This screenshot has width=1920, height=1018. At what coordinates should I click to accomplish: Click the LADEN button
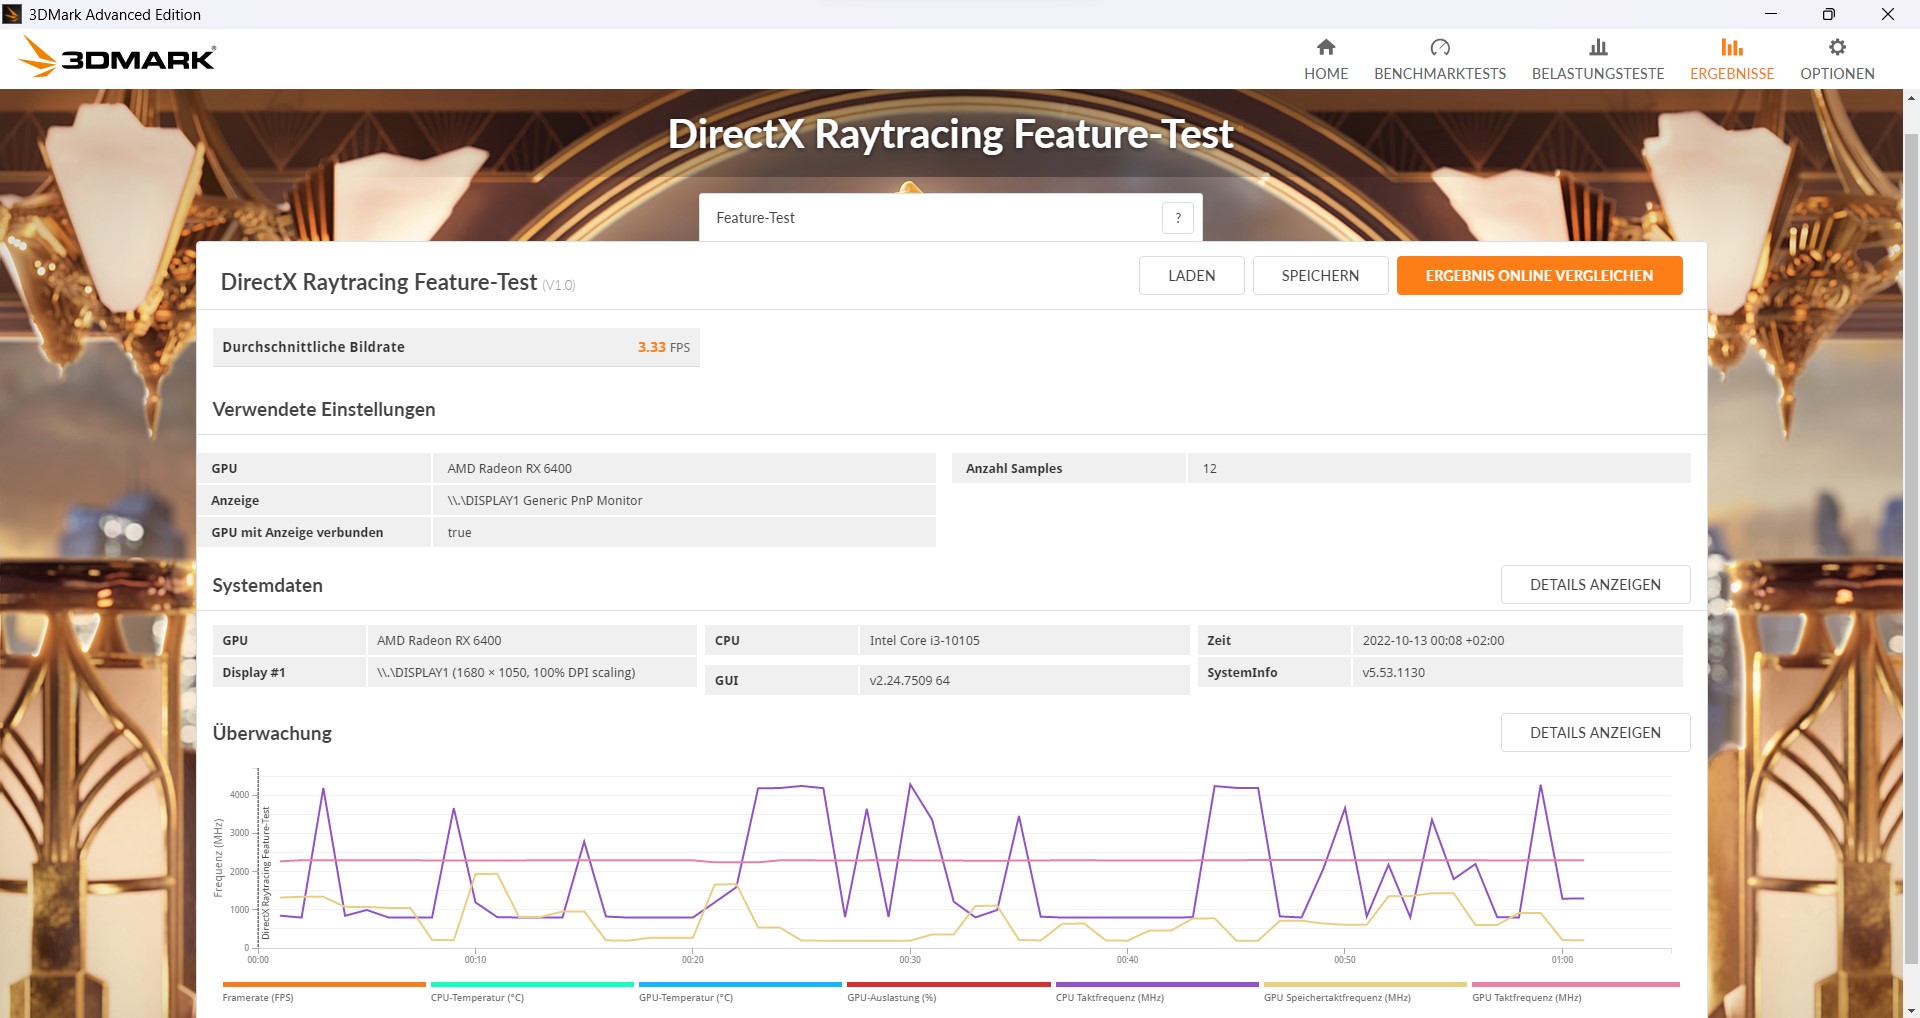(1191, 275)
